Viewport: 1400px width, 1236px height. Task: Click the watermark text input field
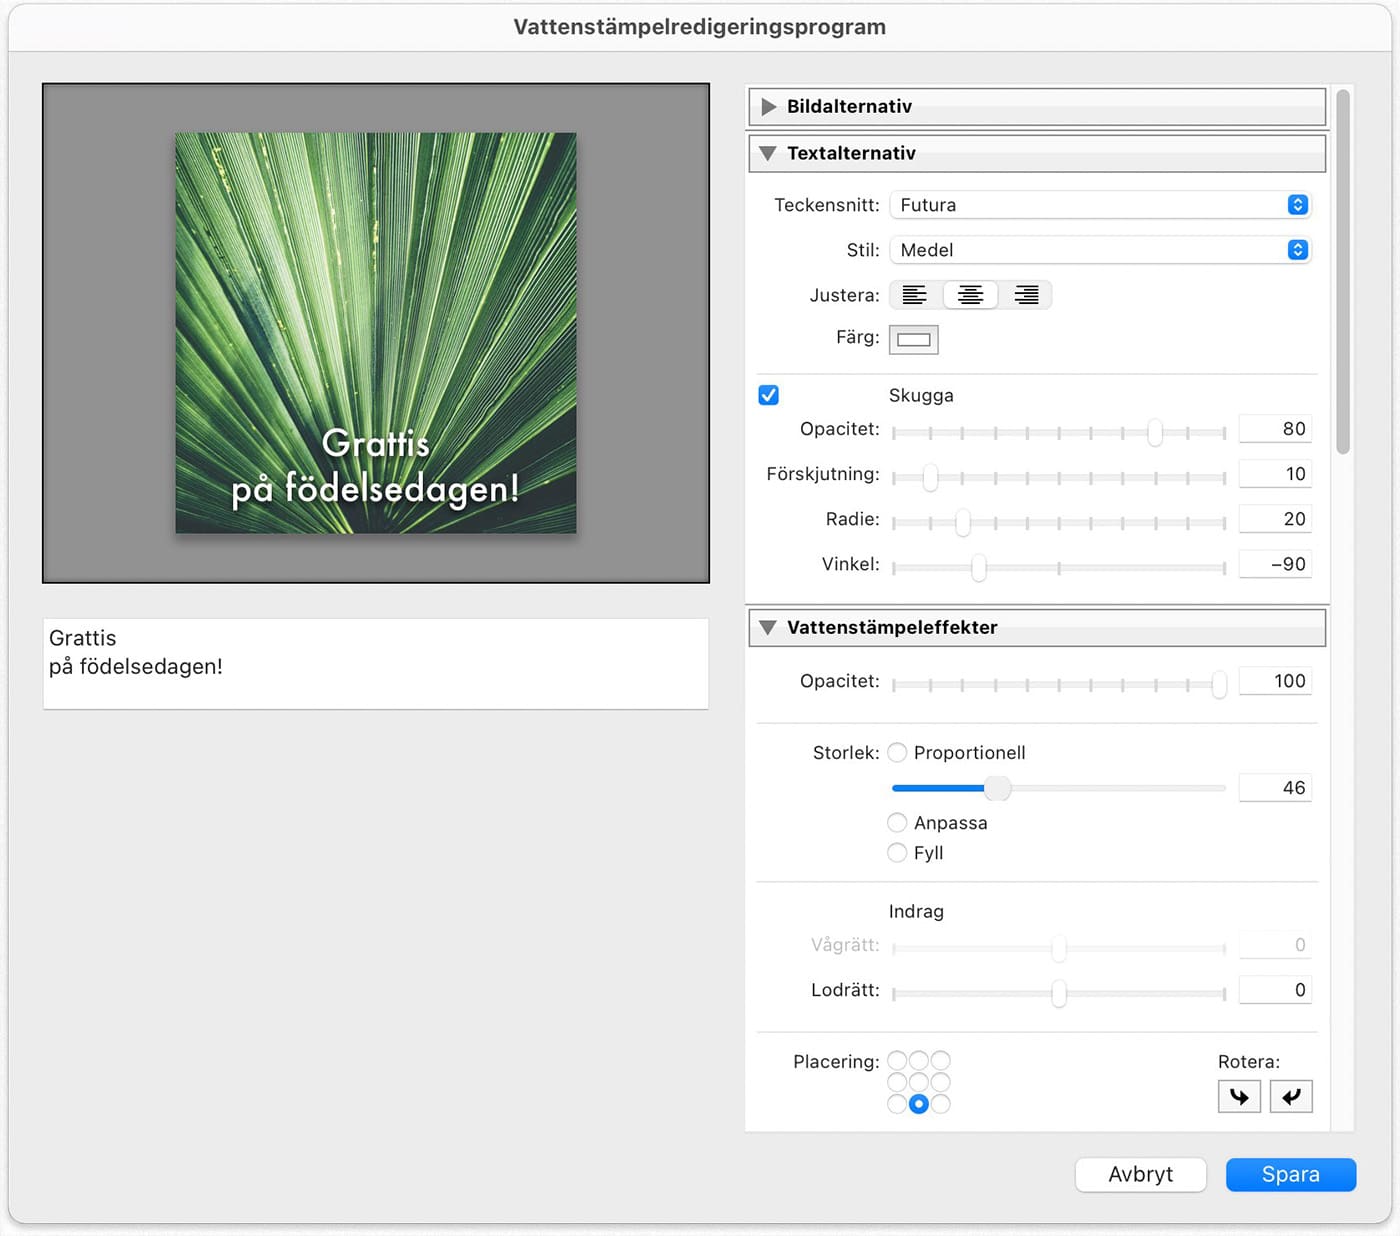[x=375, y=663]
